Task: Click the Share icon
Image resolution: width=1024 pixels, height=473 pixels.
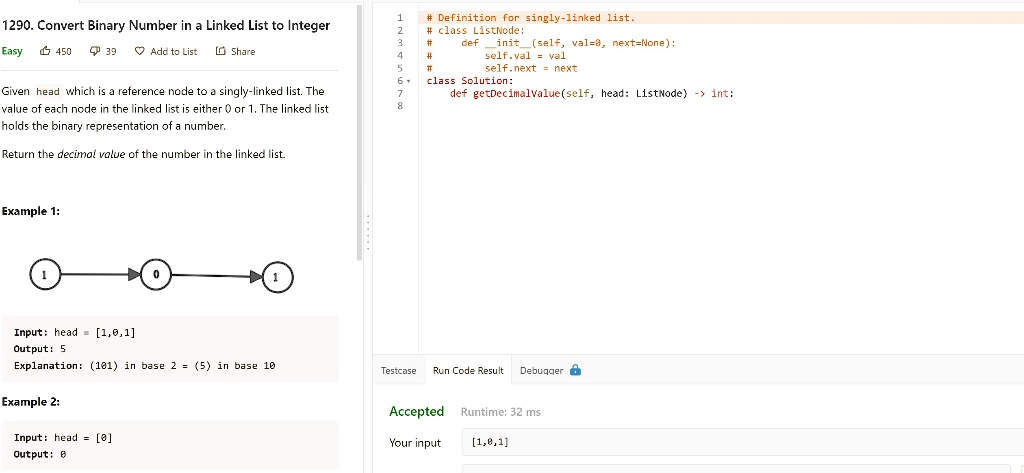Action: point(220,51)
